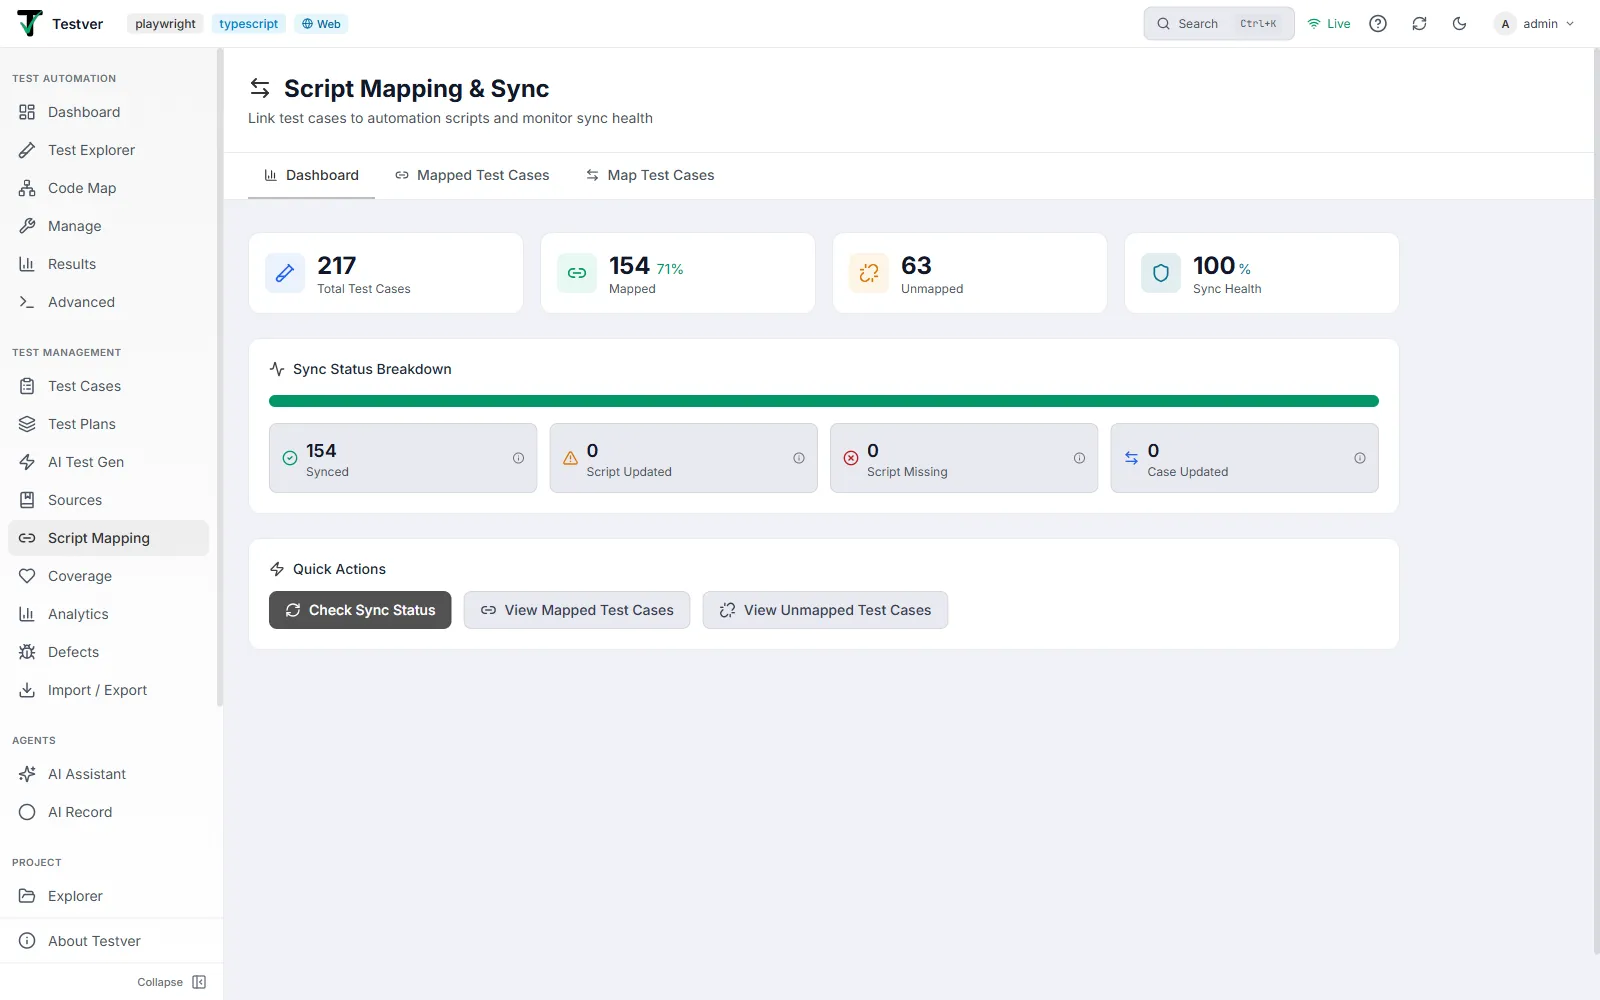Open Code Map in sidebar
1600x1000 pixels.
coord(108,188)
